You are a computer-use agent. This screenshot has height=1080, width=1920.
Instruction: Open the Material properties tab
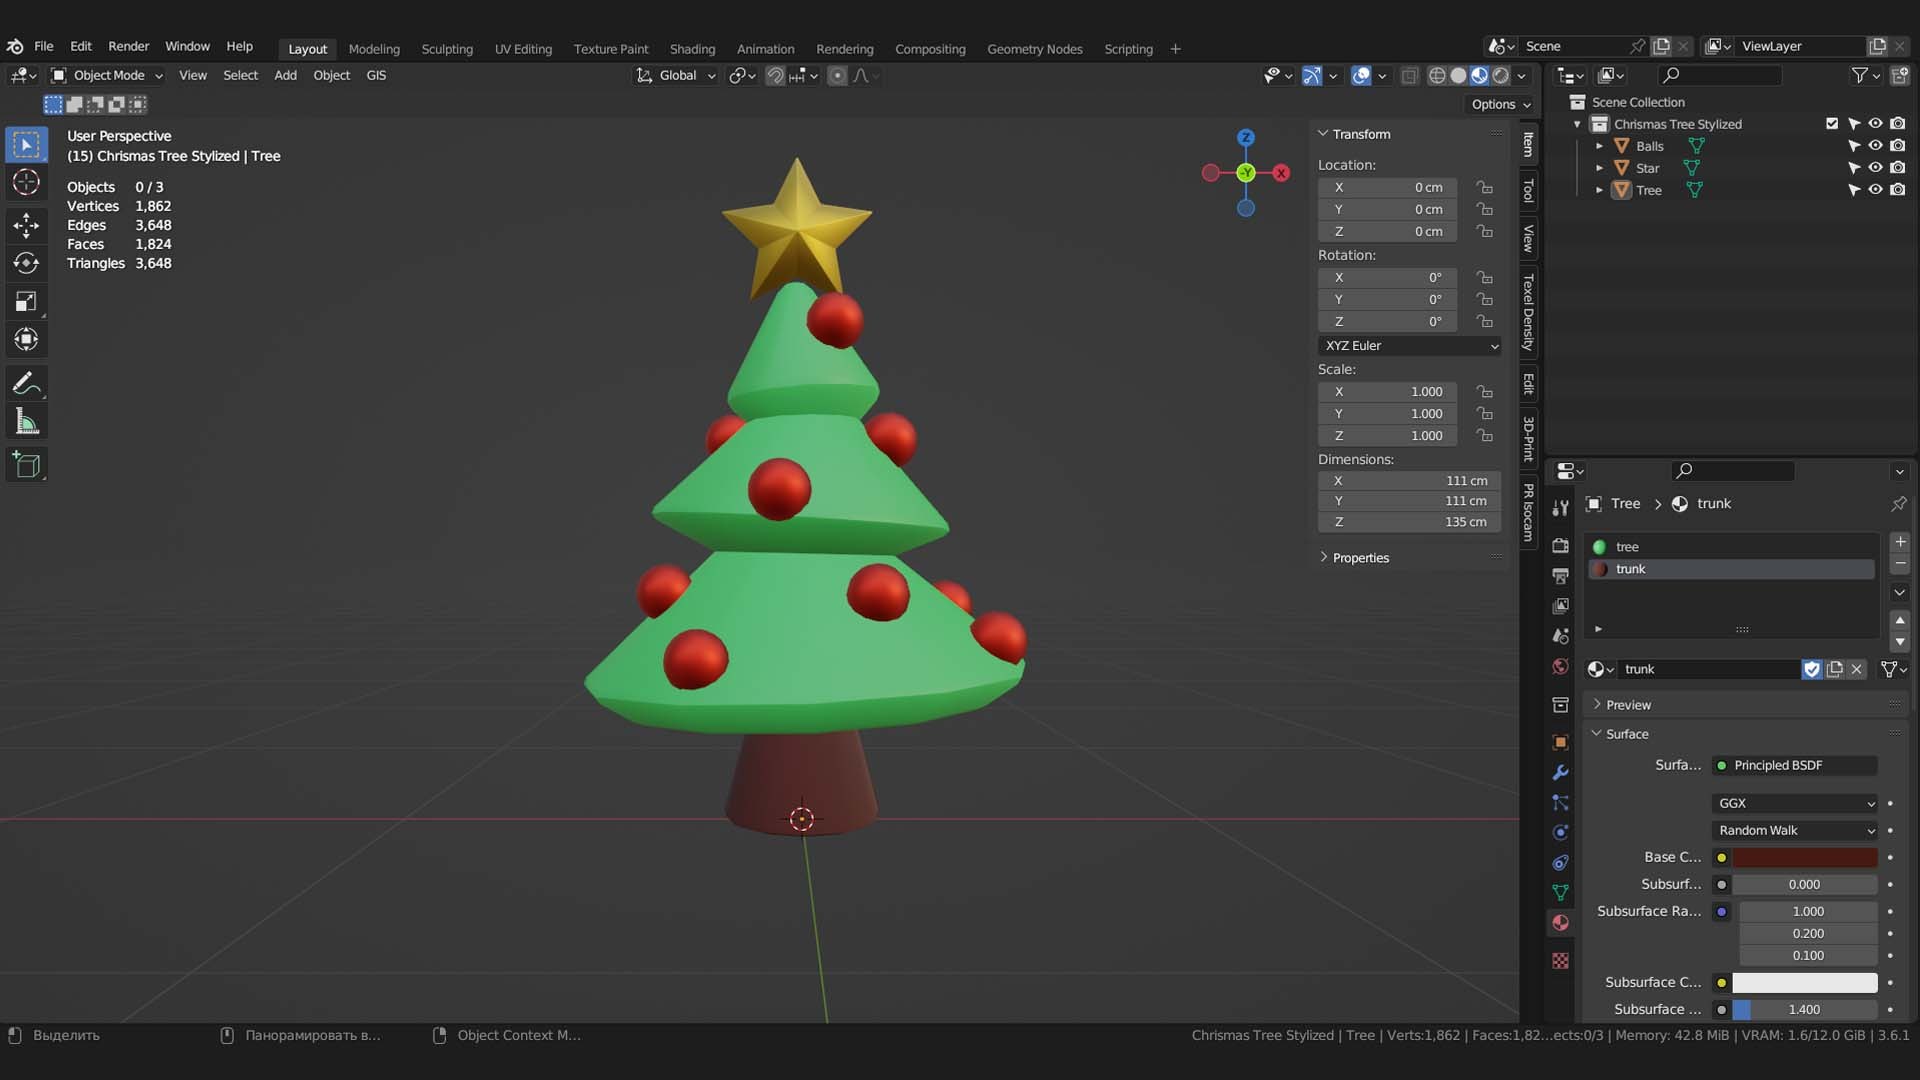pyautogui.click(x=1560, y=922)
